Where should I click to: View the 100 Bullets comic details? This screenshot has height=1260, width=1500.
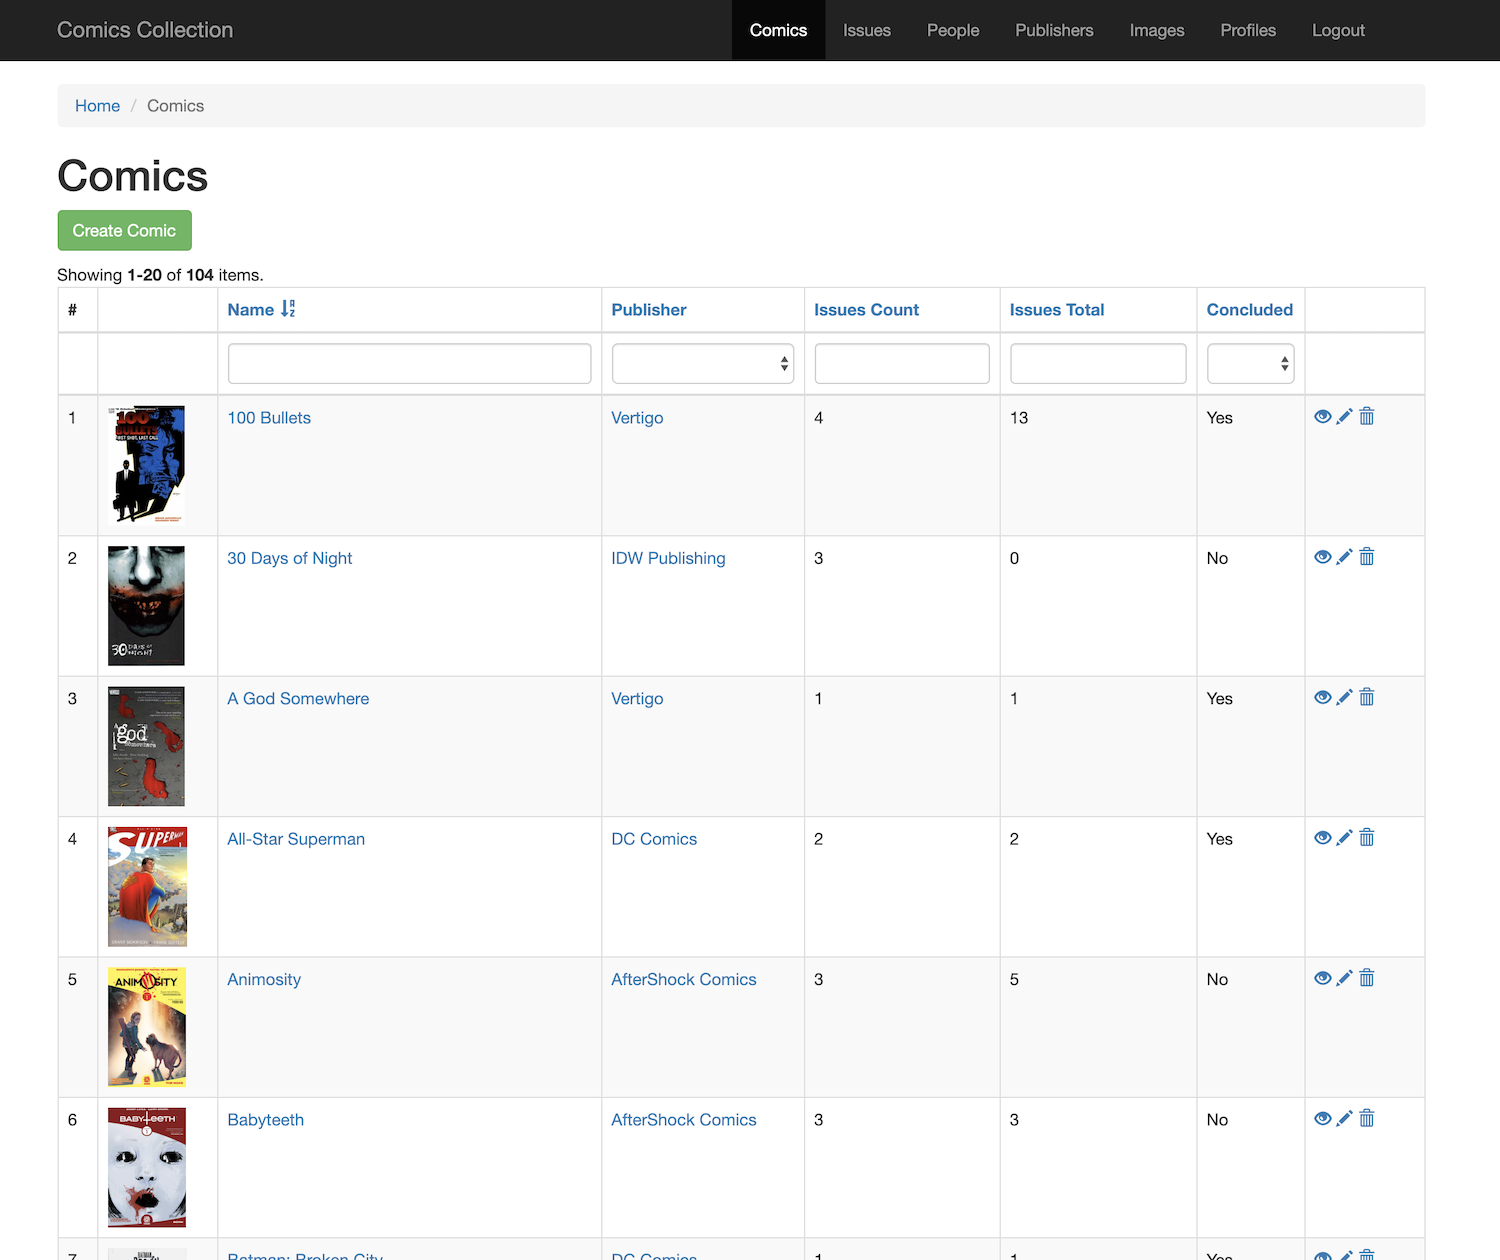click(x=1322, y=417)
